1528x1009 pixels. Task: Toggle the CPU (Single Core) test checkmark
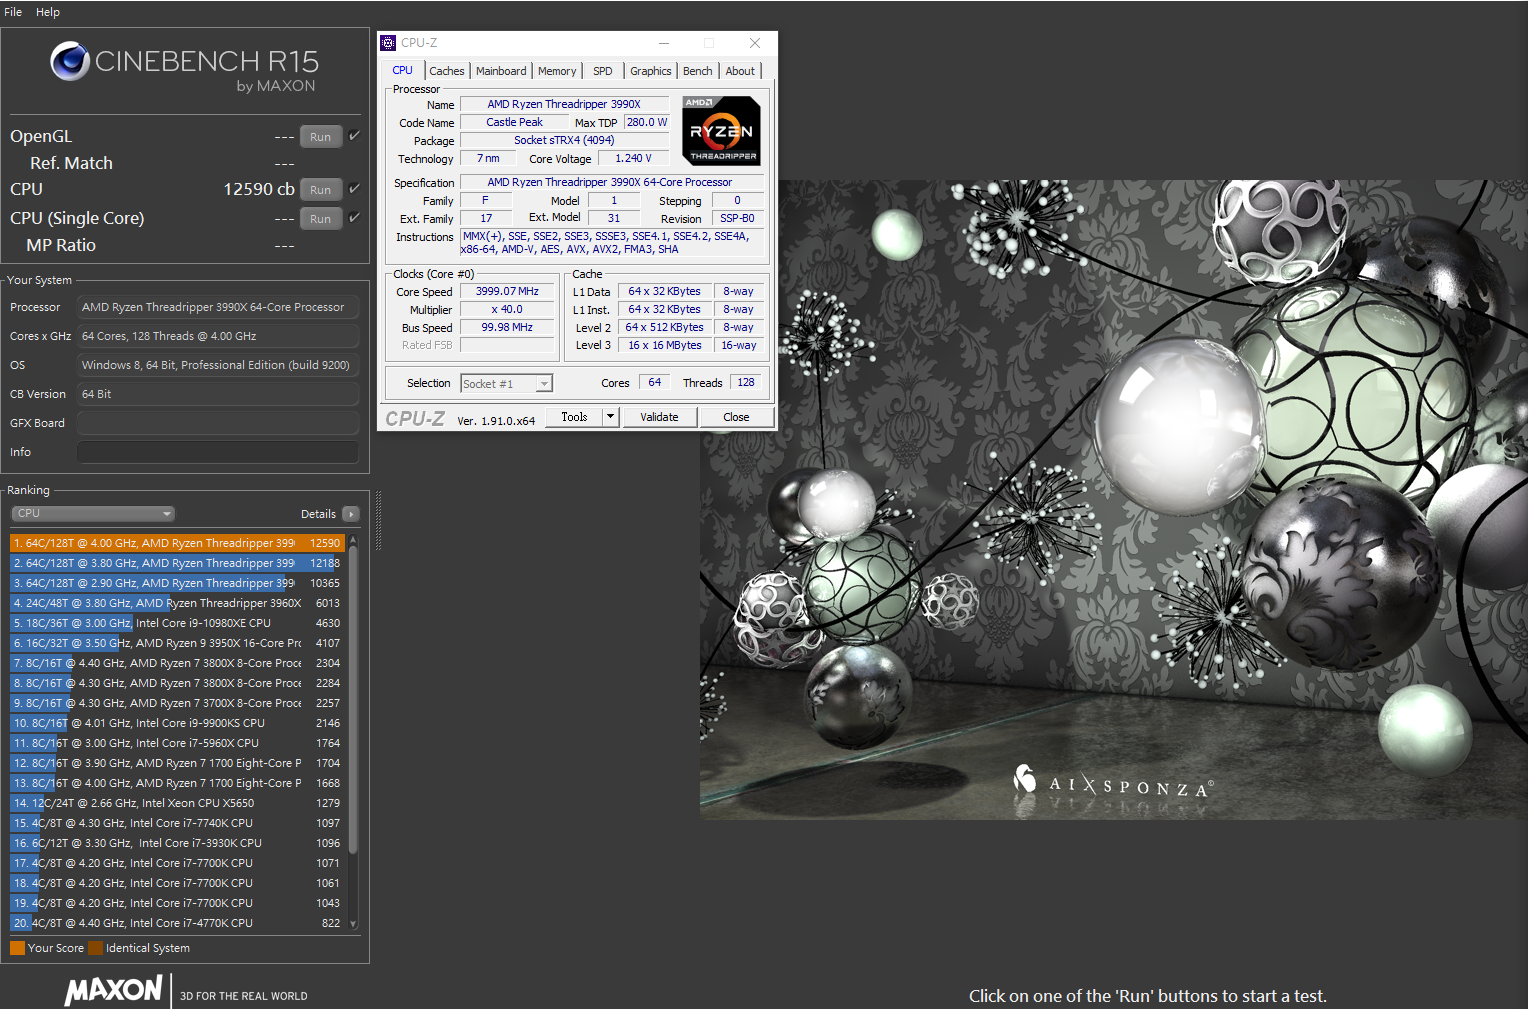354,218
